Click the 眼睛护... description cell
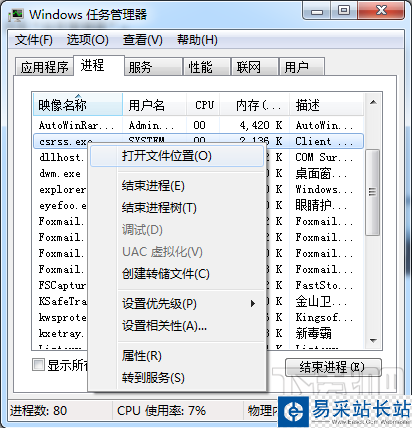Viewport: 412px width, 428px height. (x=321, y=205)
